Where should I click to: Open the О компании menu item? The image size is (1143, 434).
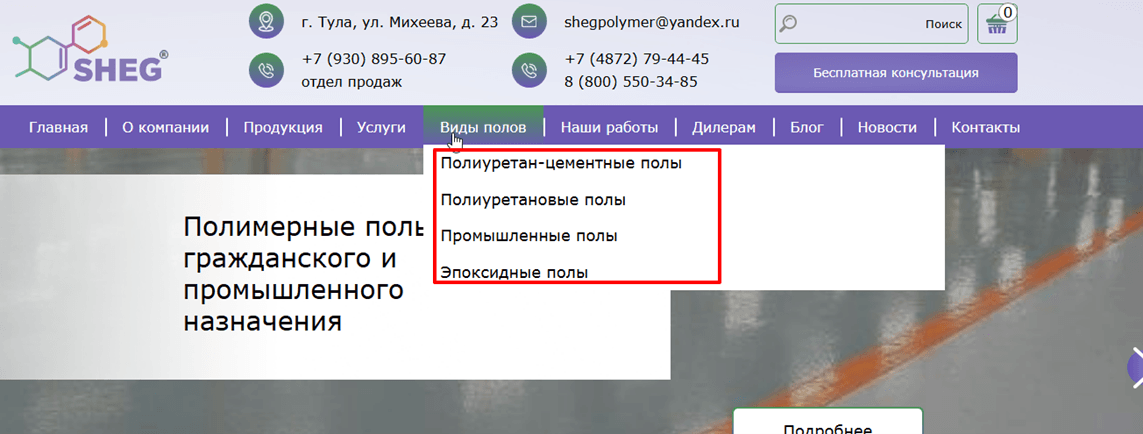point(165,128)
